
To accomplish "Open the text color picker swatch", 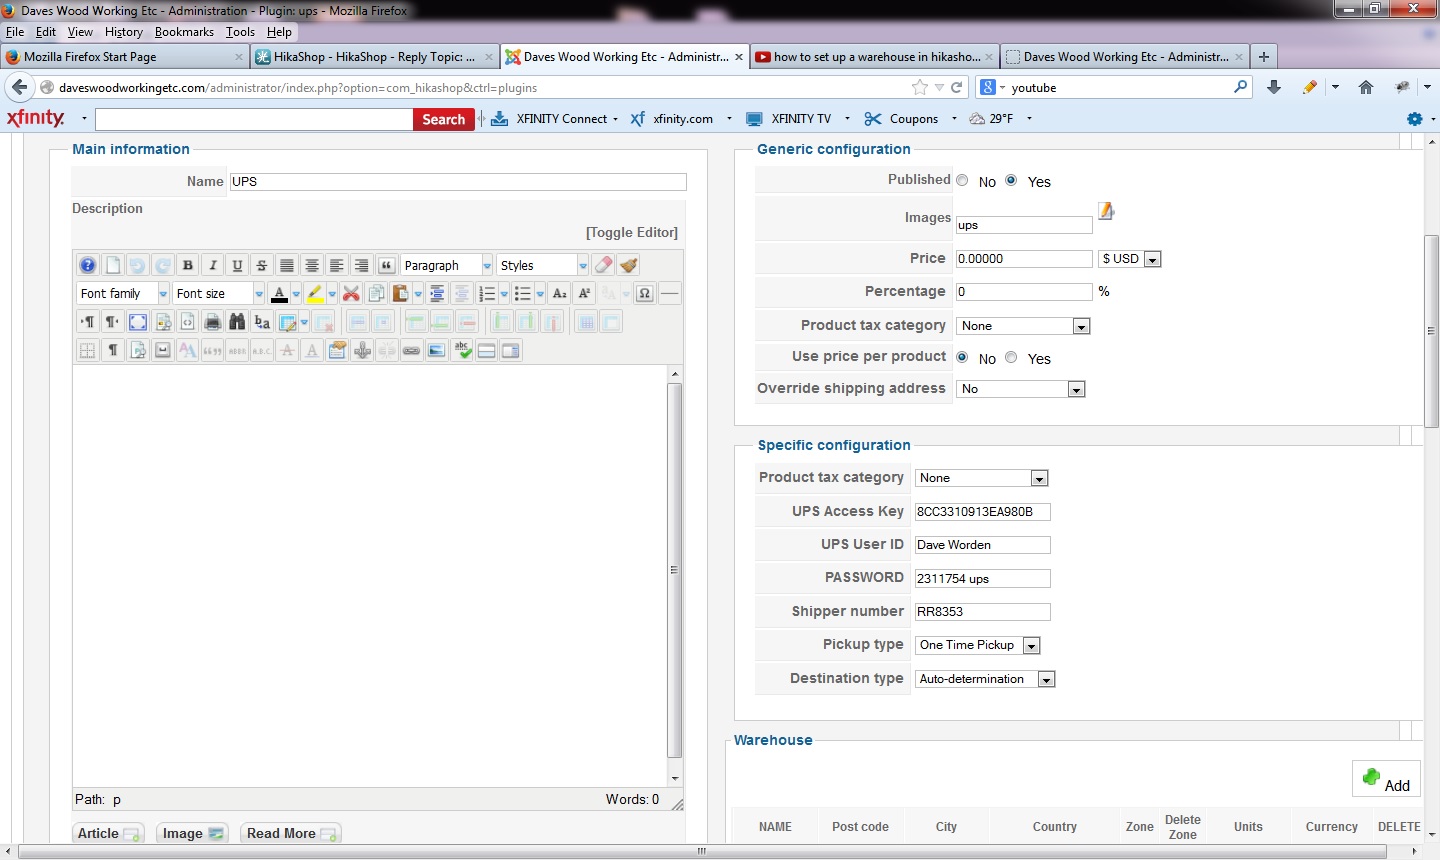I will click(279, 293).
